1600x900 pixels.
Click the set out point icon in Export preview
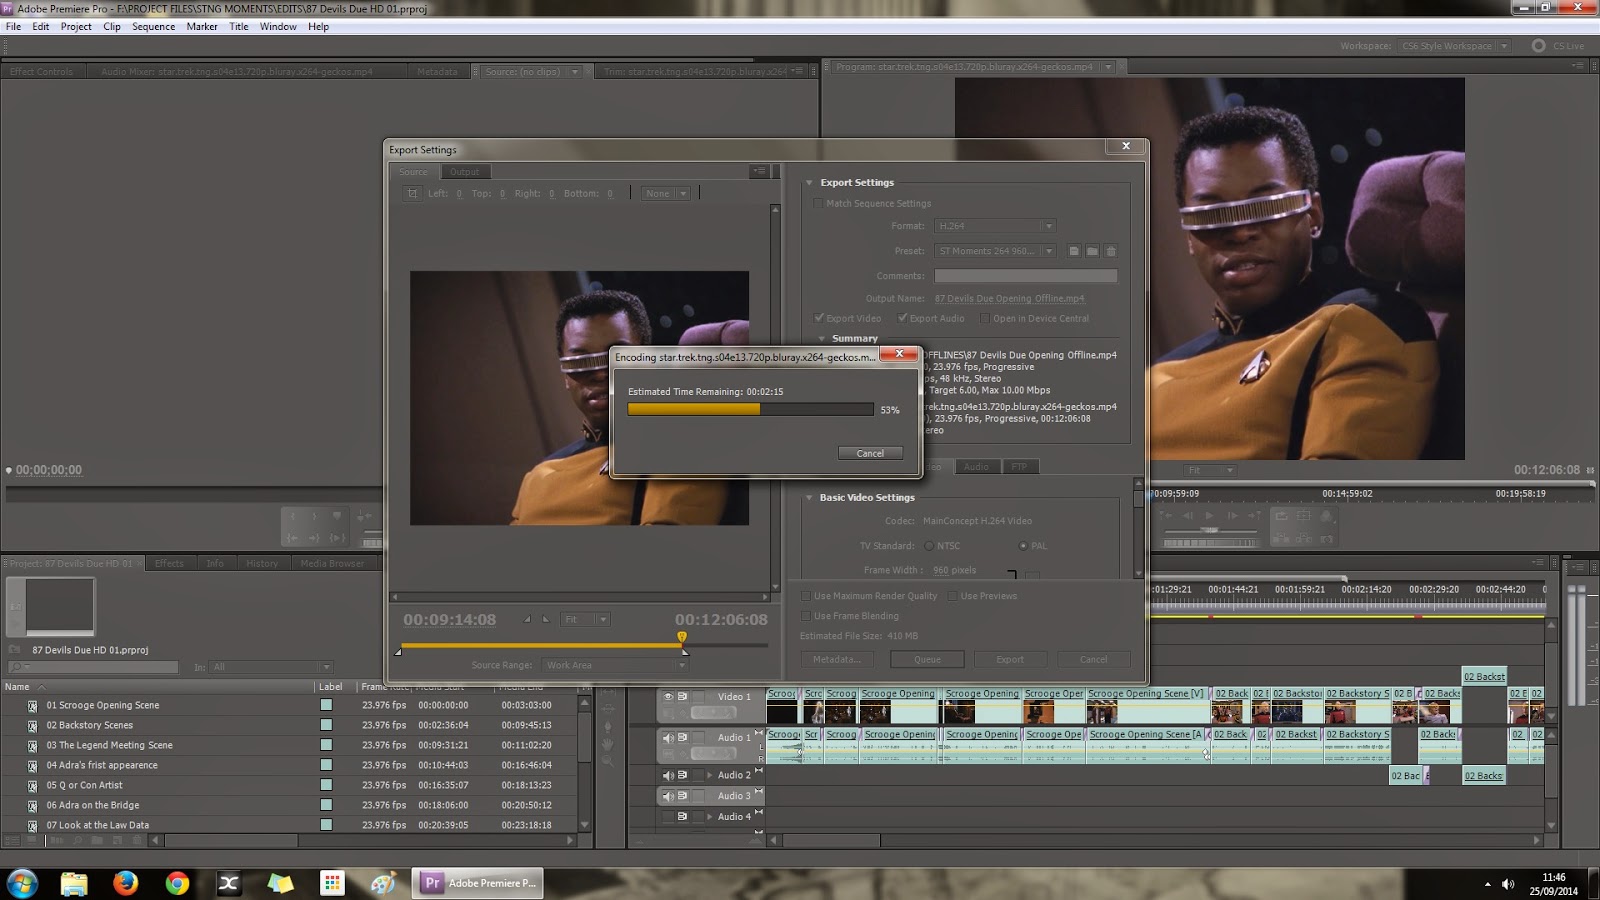[545, 619]
